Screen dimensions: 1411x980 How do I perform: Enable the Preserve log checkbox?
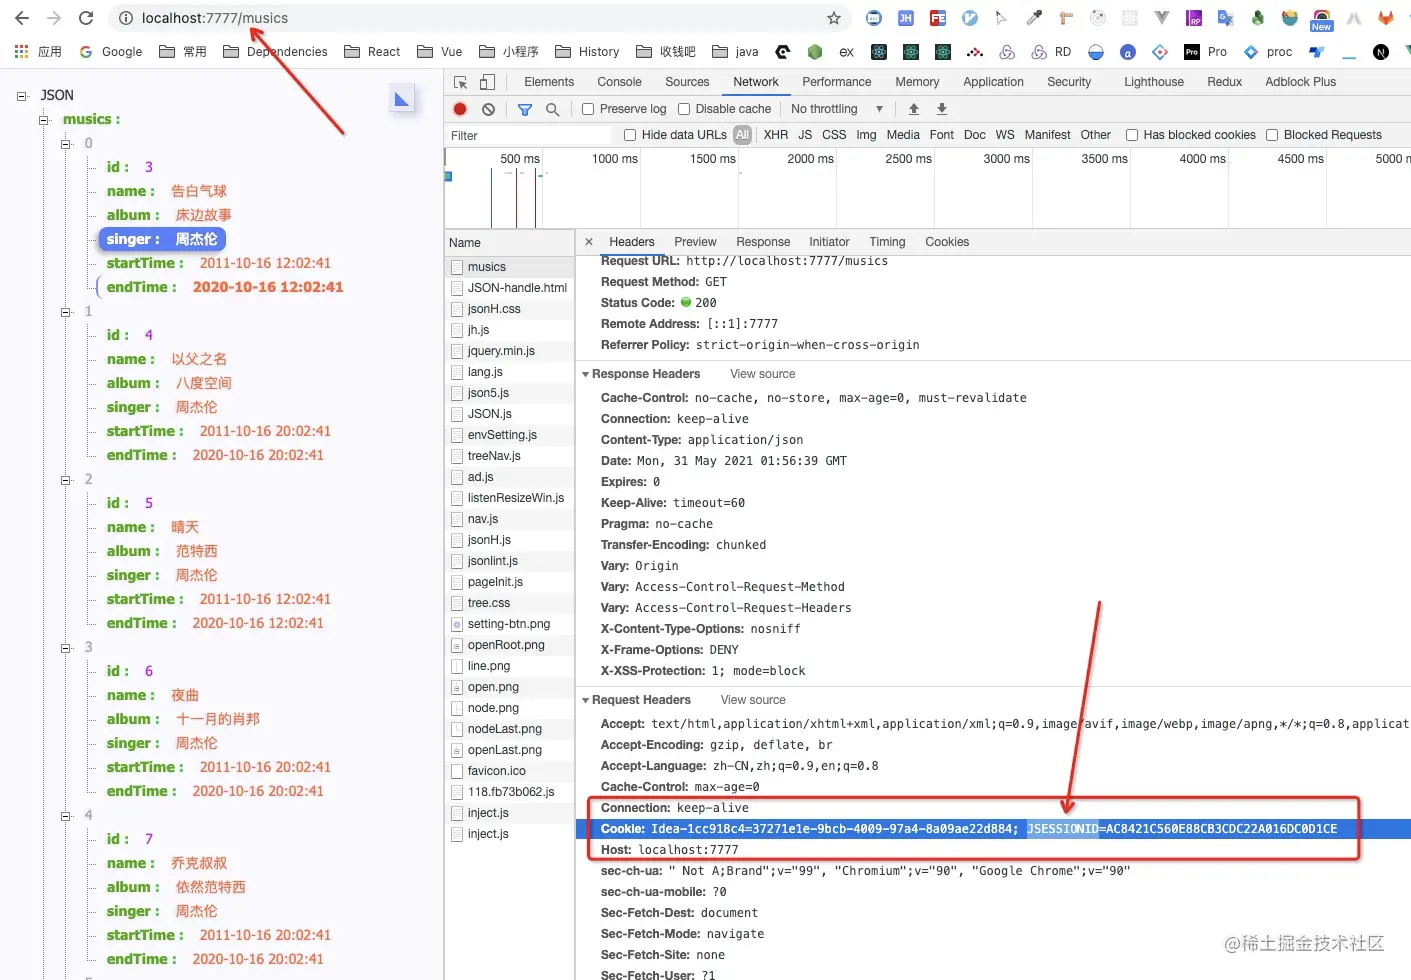(588, 109)
